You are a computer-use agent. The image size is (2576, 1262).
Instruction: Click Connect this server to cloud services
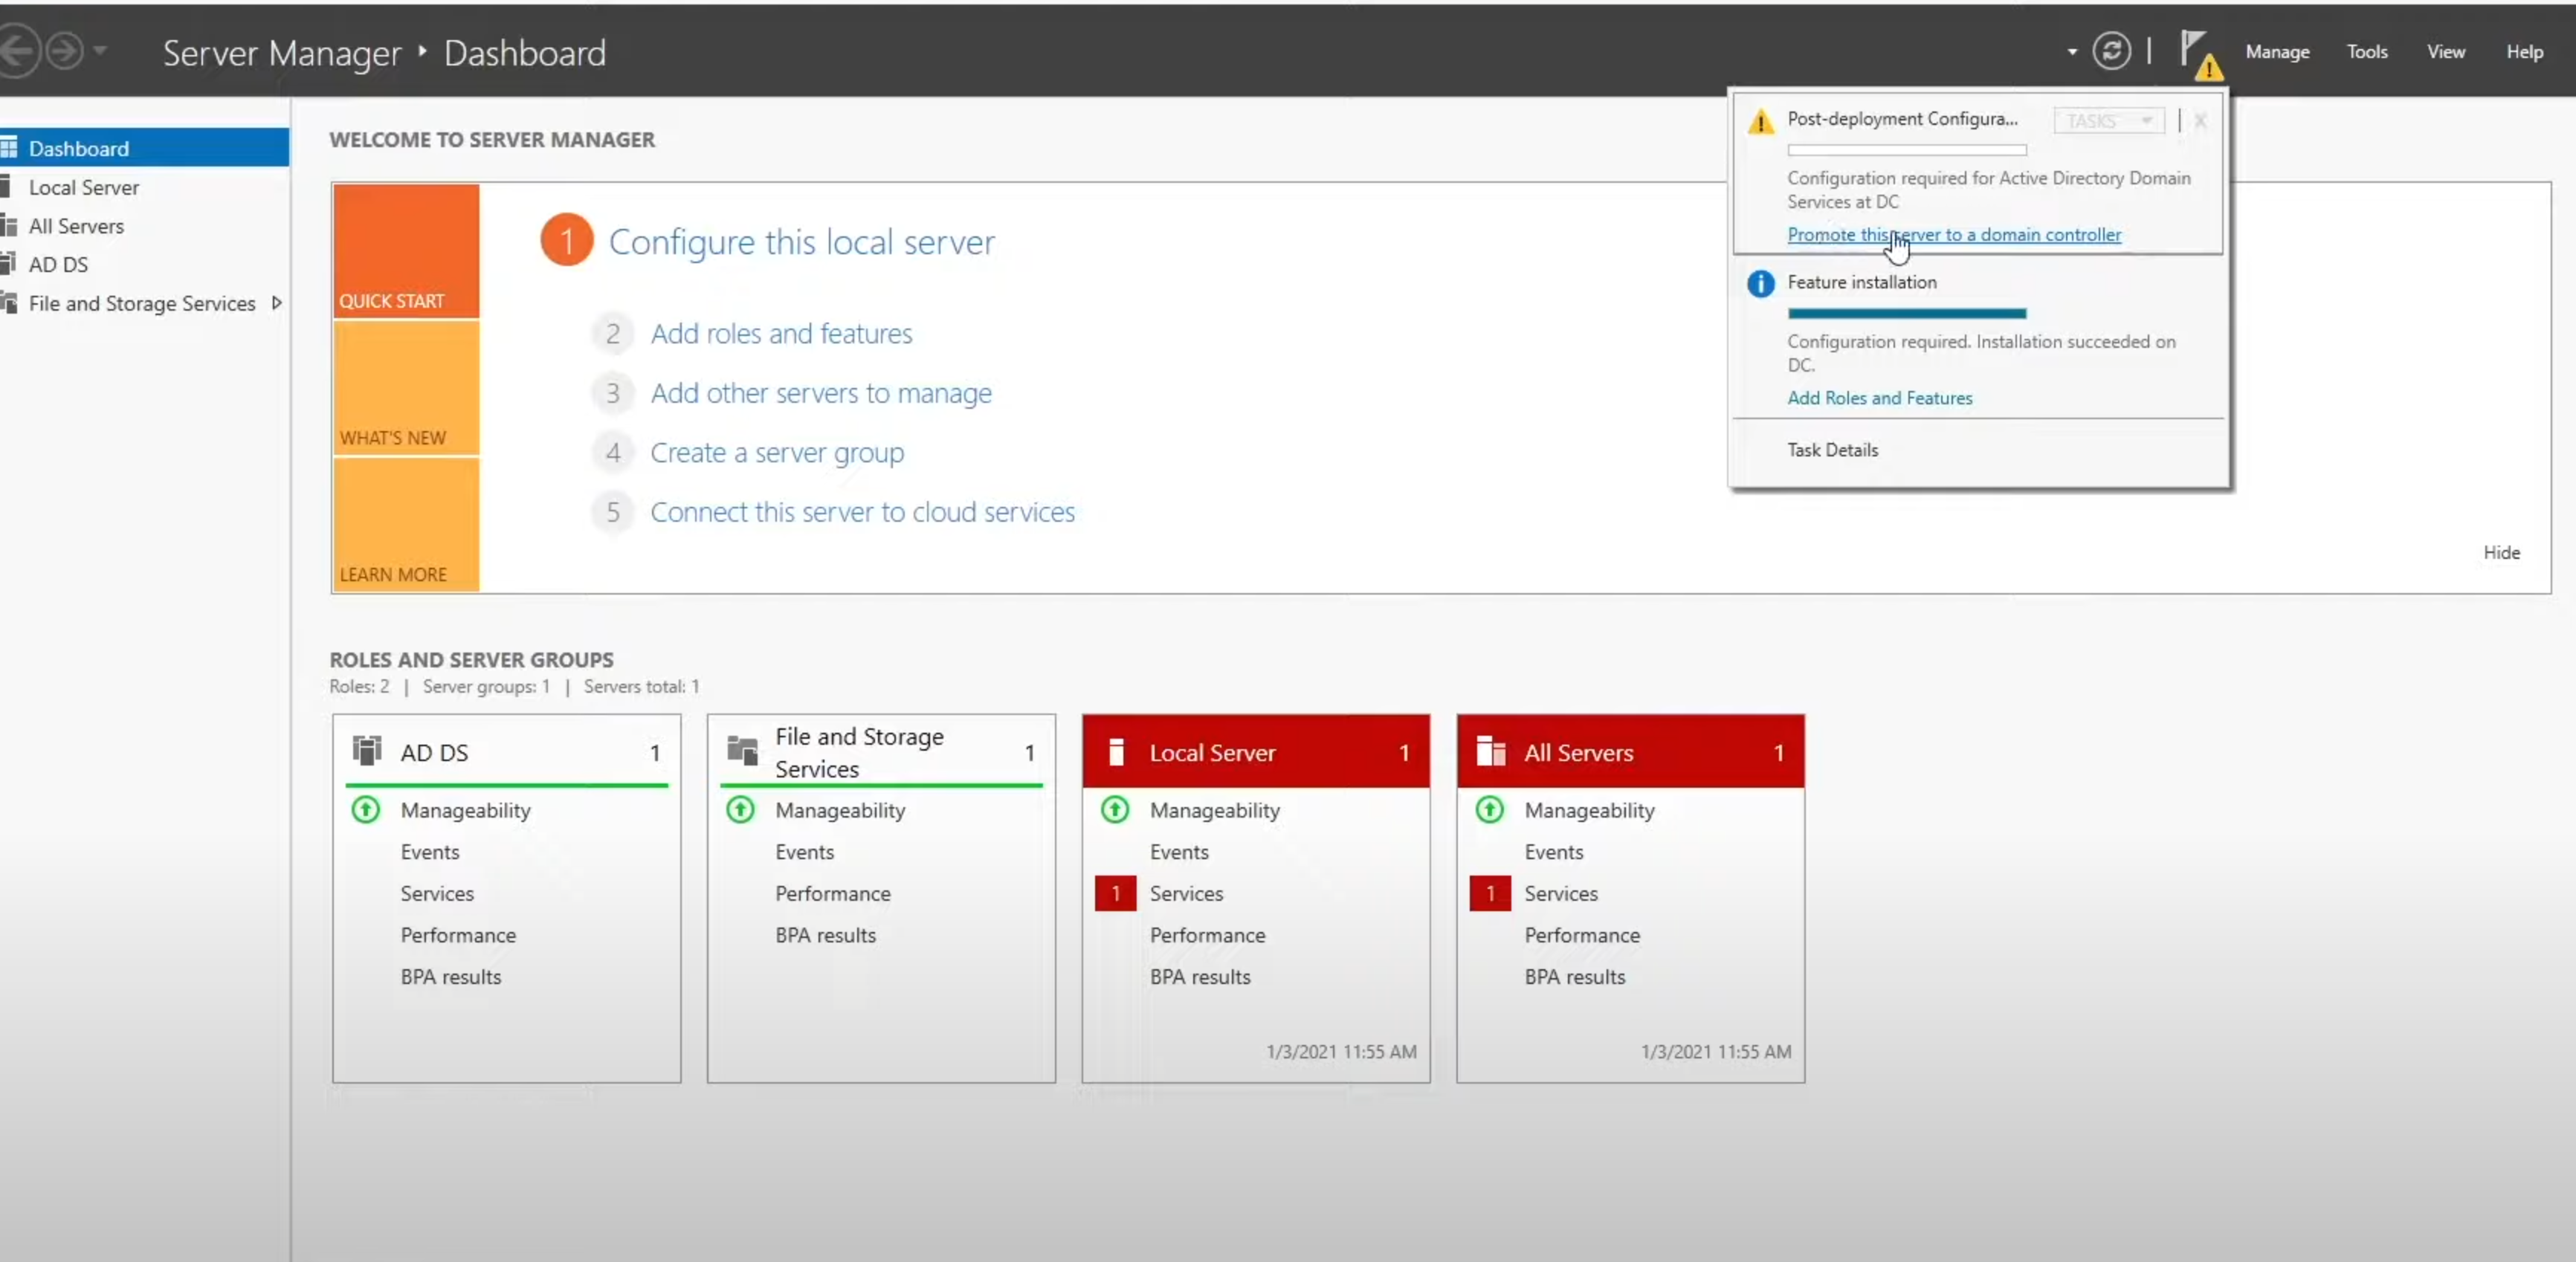pyautogui.click(x=863, y=512)
